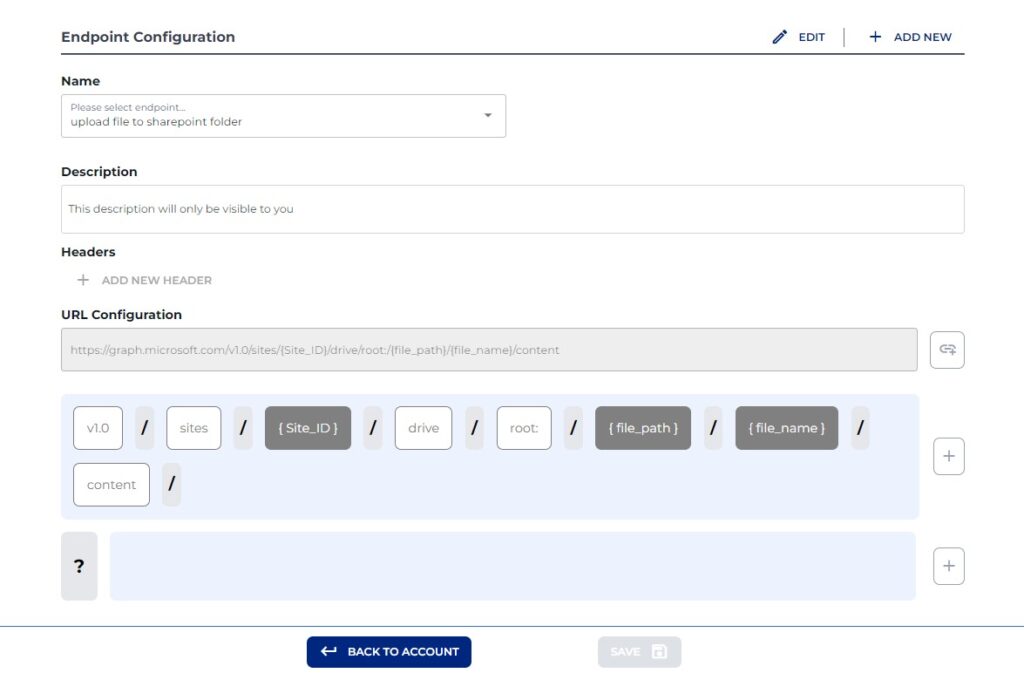Viewport: 1024px width, 673px height.
Task: Click the BACK TO ACCOUNT button
Action: click(x=389, y=651)
